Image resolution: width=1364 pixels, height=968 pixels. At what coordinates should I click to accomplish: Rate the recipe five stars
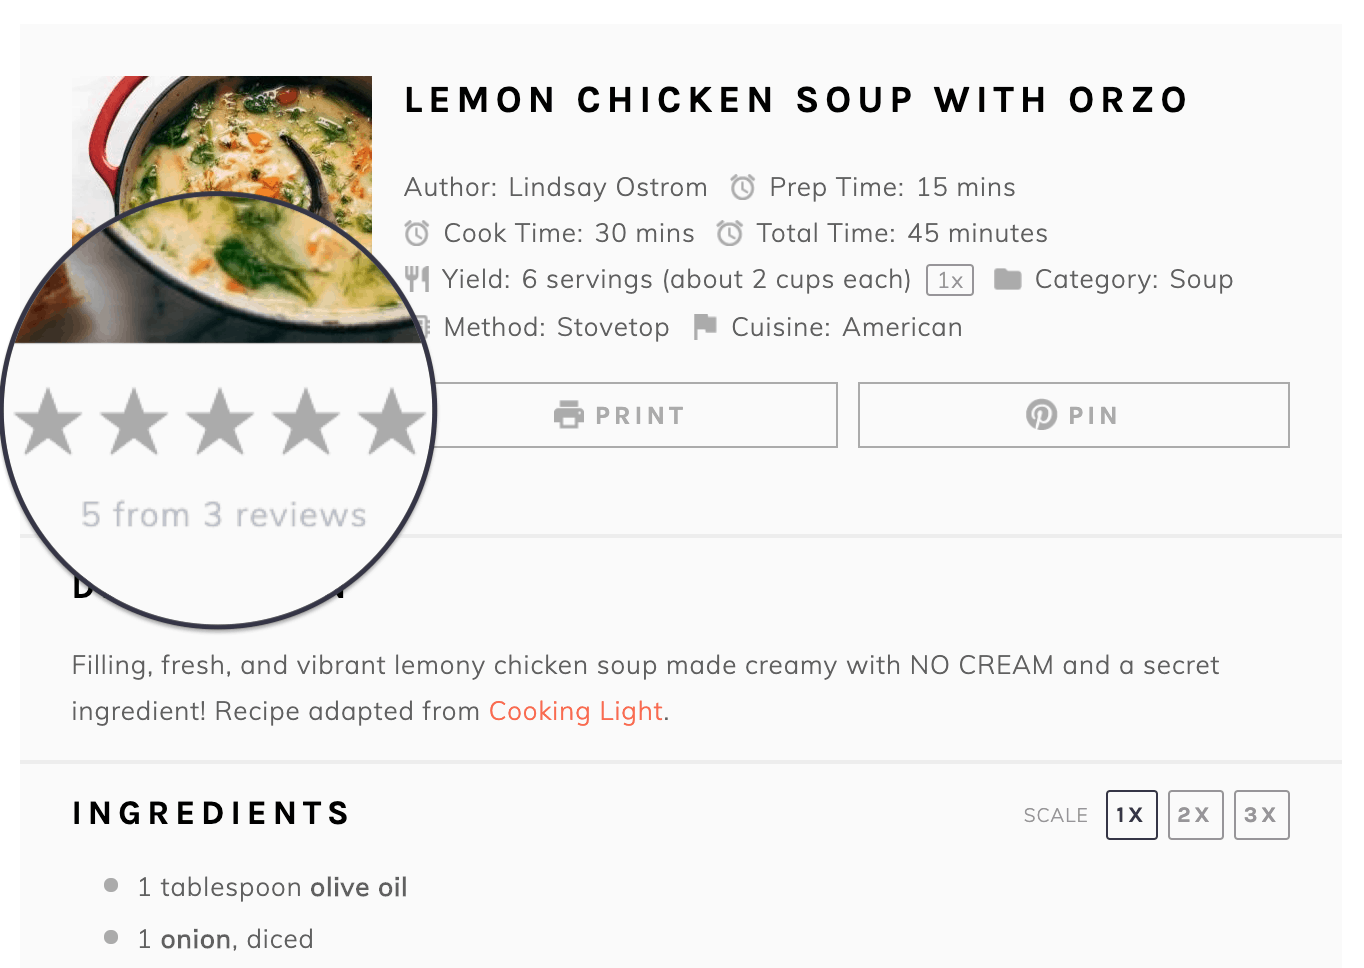pos(389,420)
